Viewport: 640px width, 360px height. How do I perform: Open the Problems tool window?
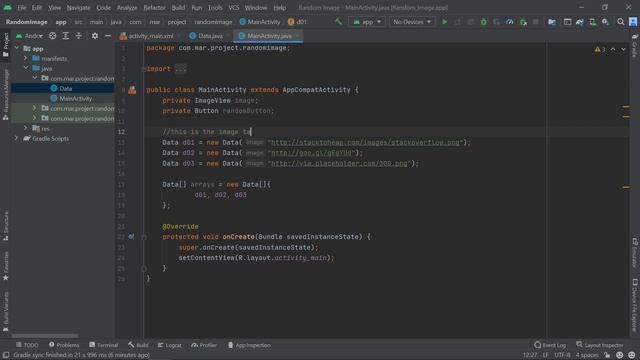(x=64, y=345)
